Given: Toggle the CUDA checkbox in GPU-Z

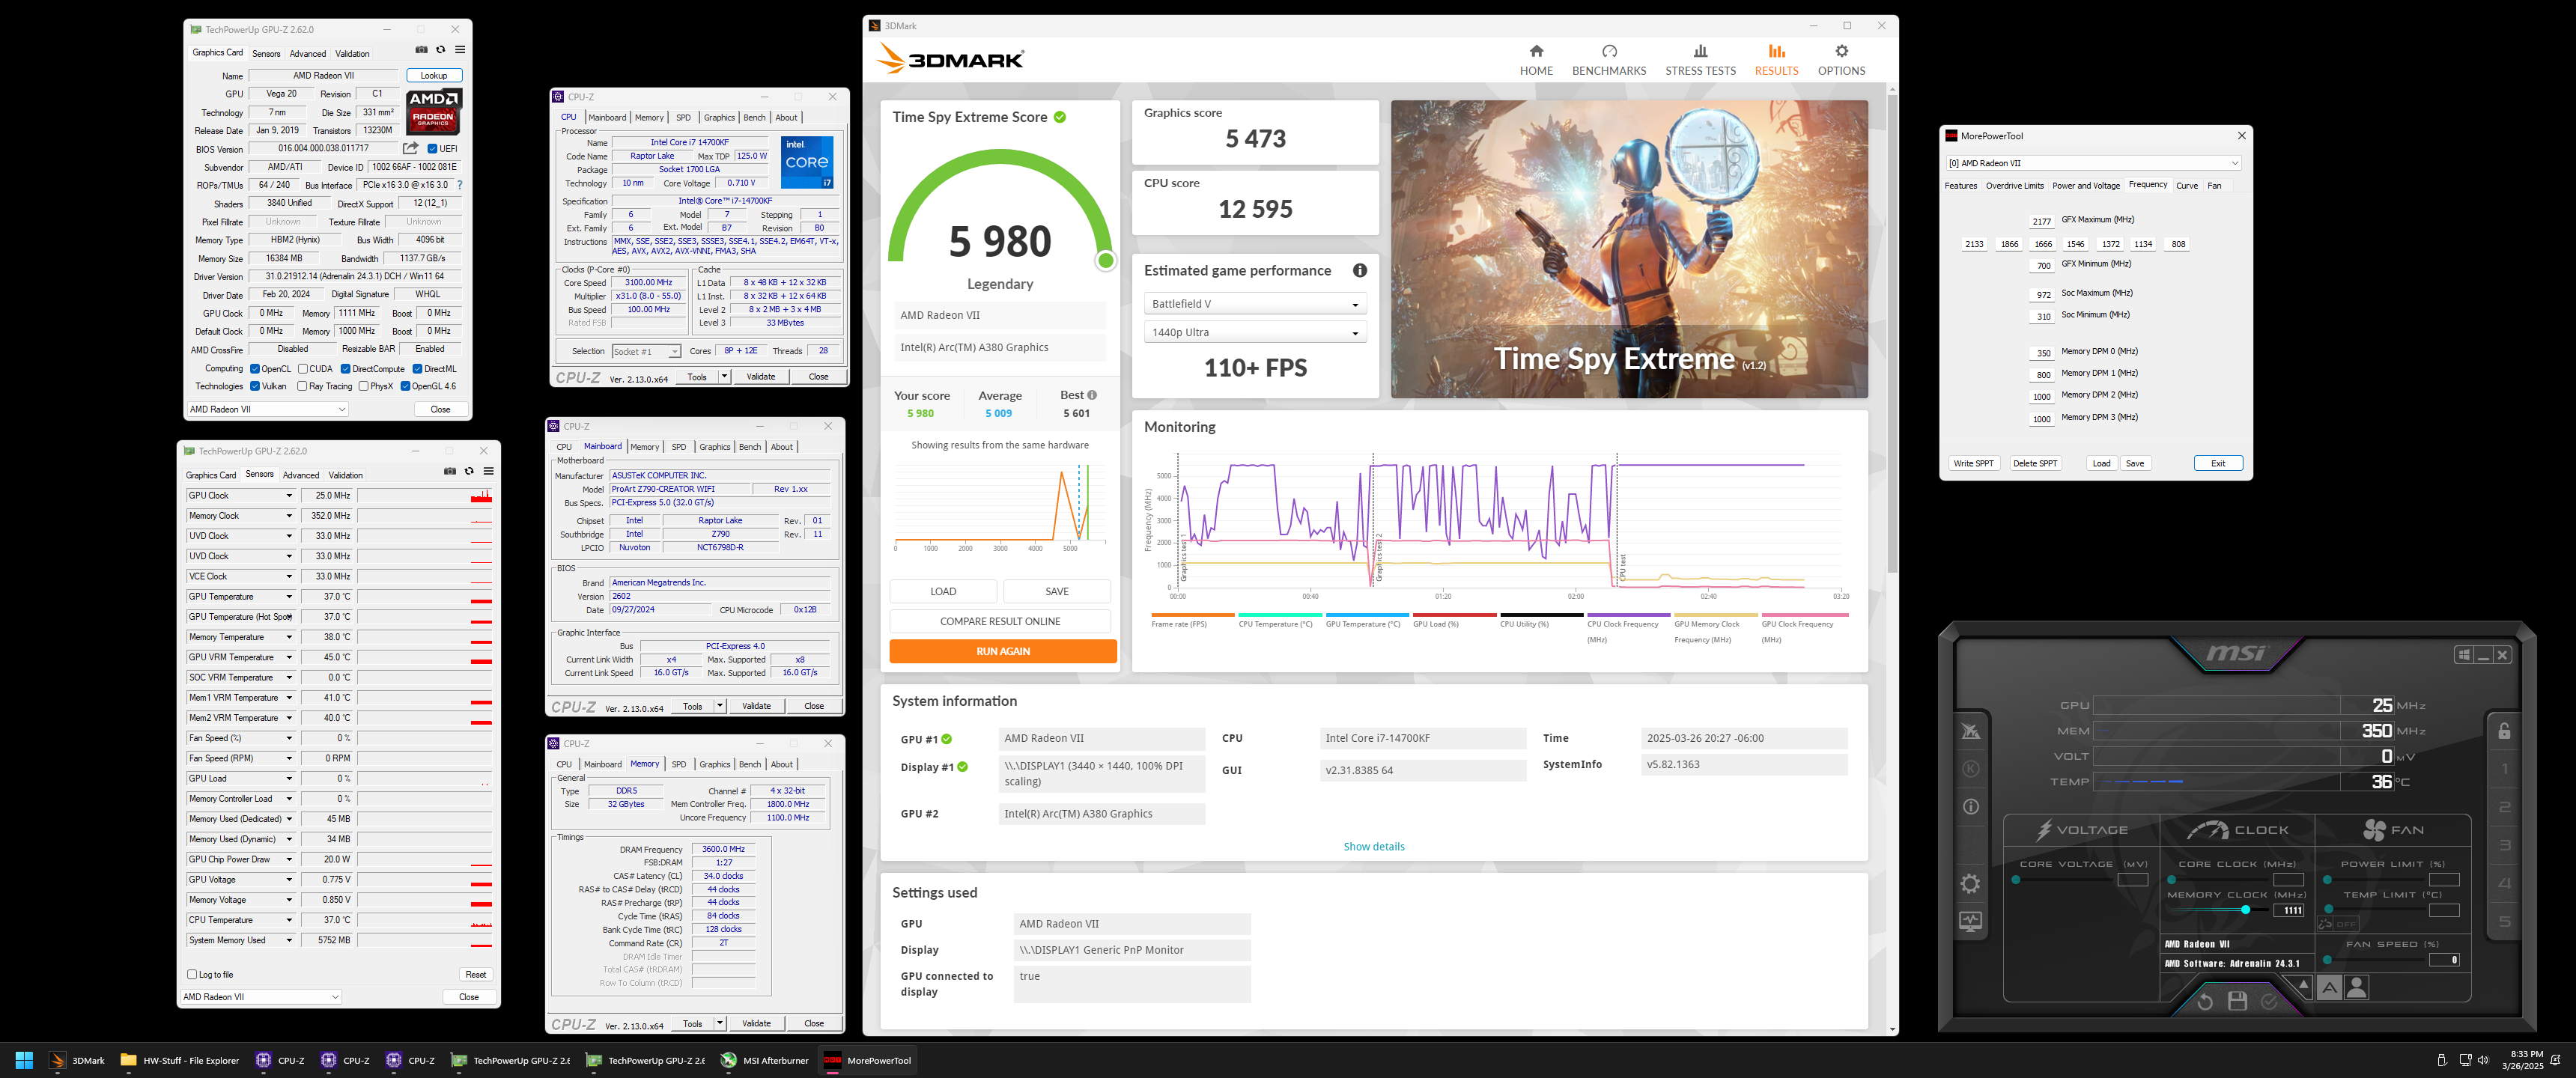Looking at the screenshot, I should [x=303, y=369].
